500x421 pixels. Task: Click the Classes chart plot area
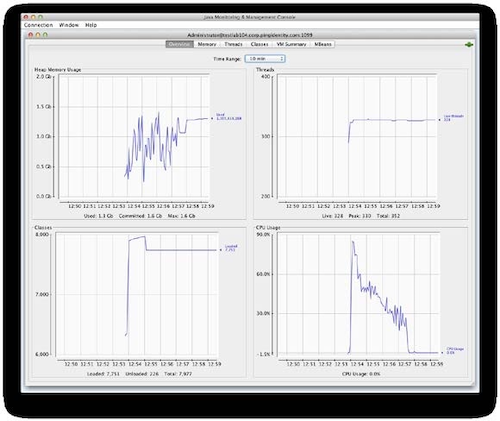click(137, 295)
